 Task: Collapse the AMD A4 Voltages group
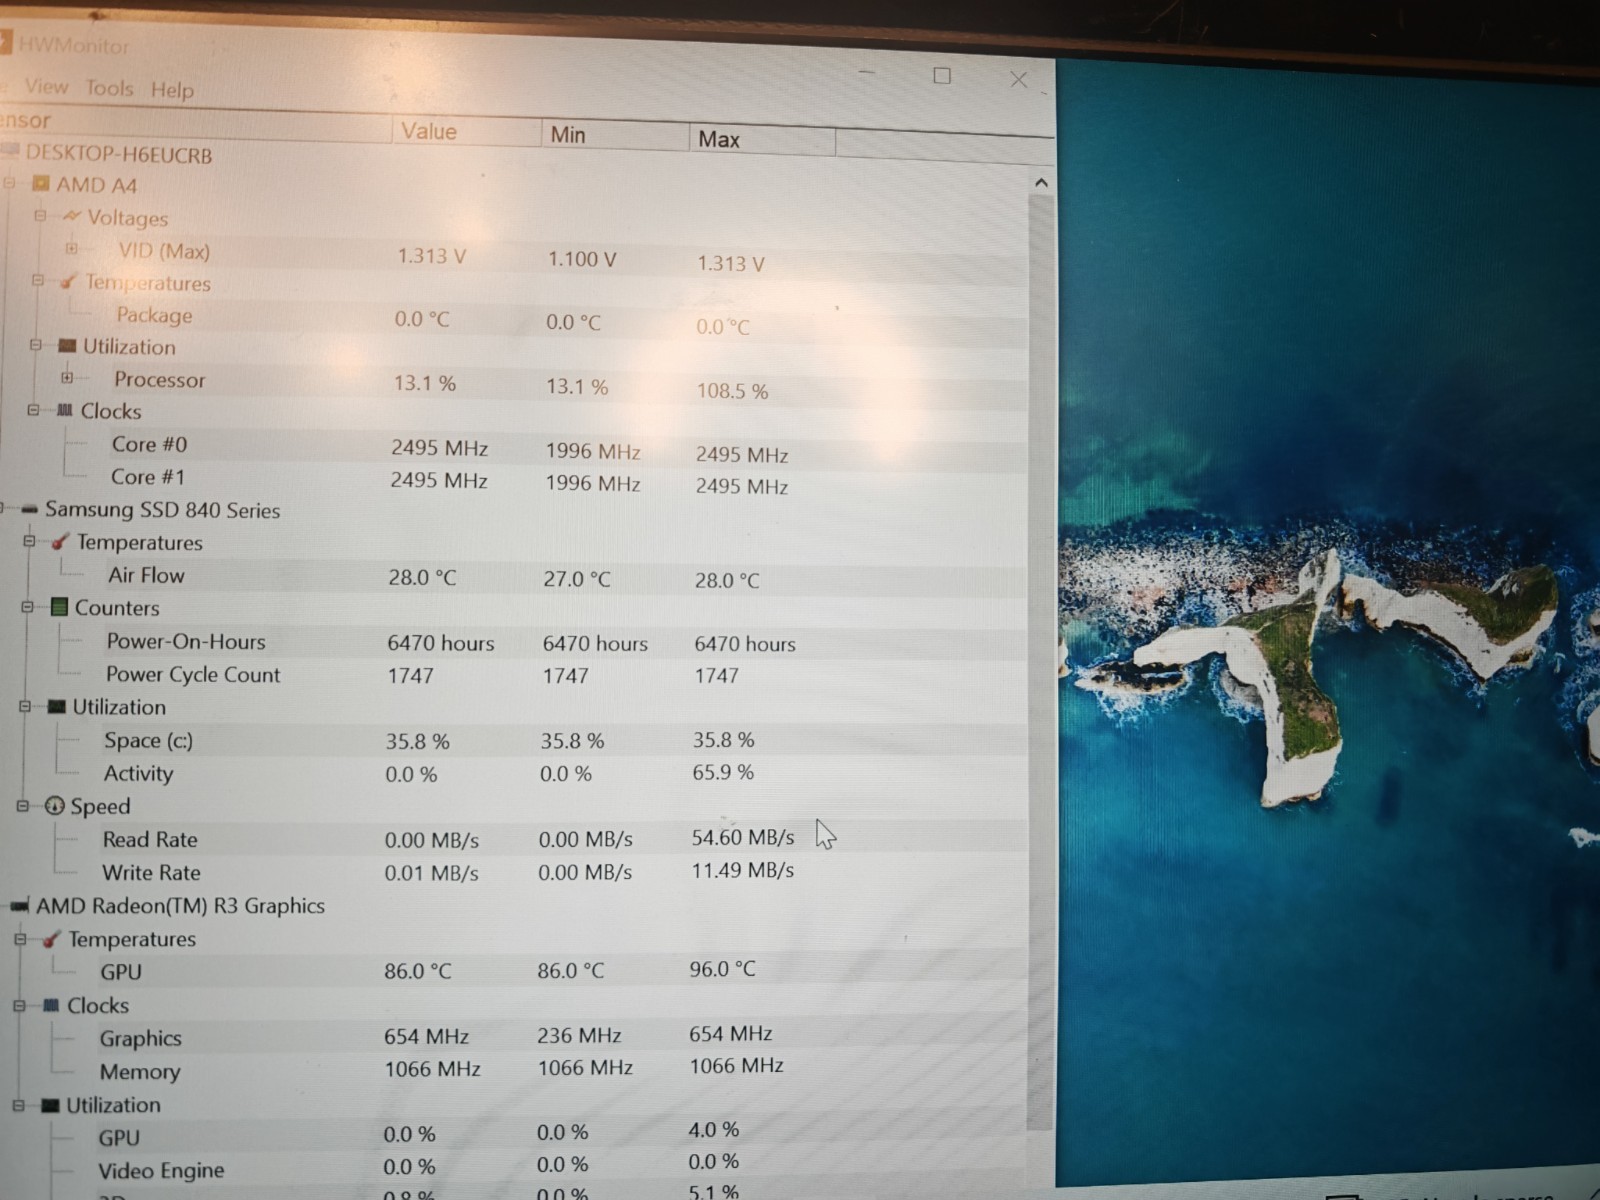40,215
